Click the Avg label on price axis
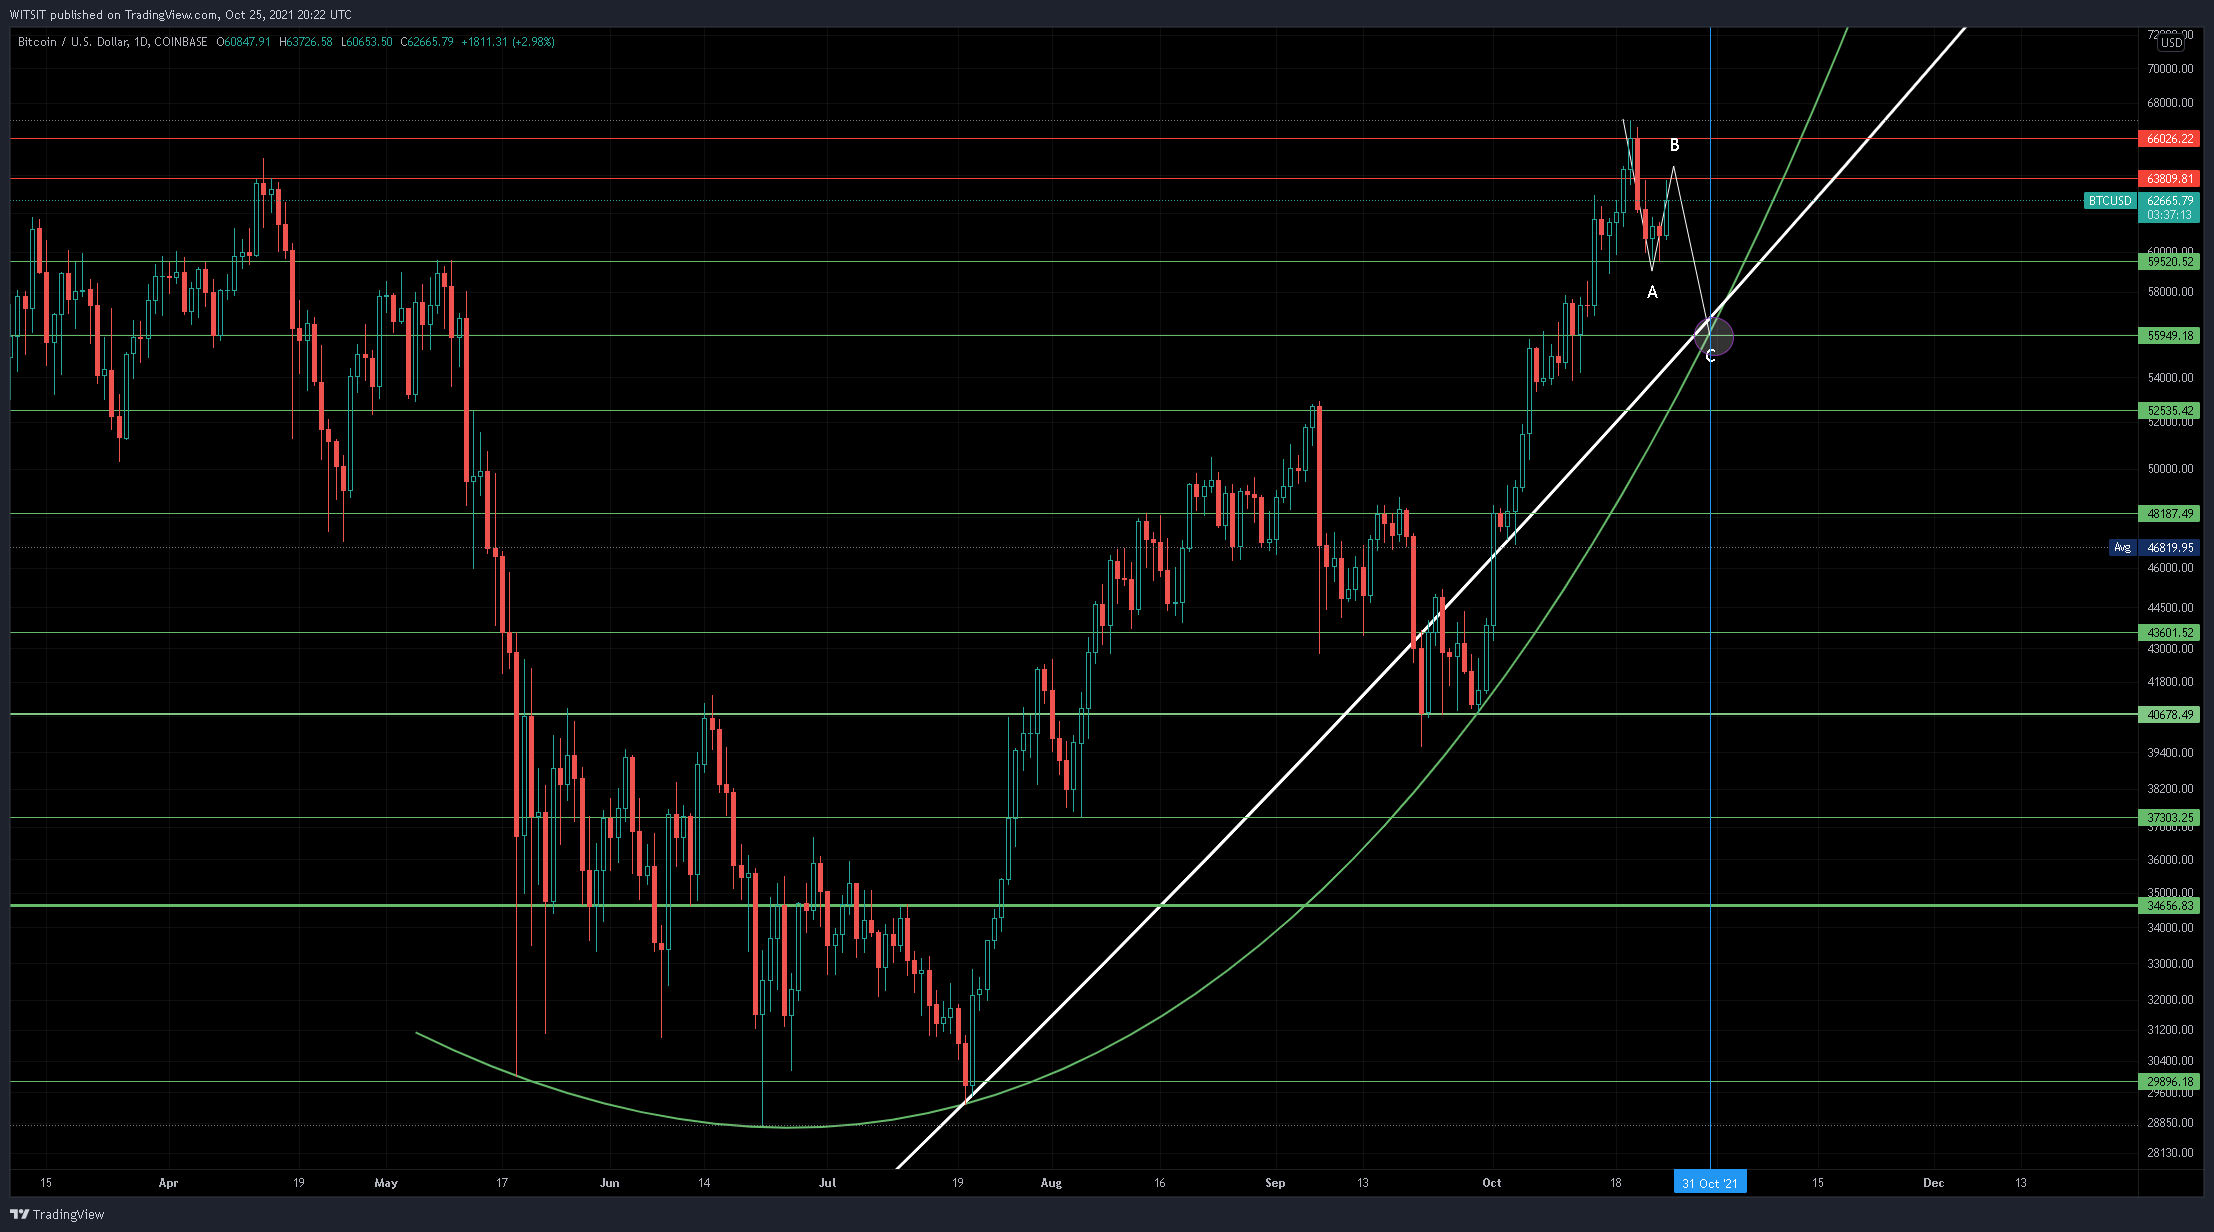 tap(2122, 548)
